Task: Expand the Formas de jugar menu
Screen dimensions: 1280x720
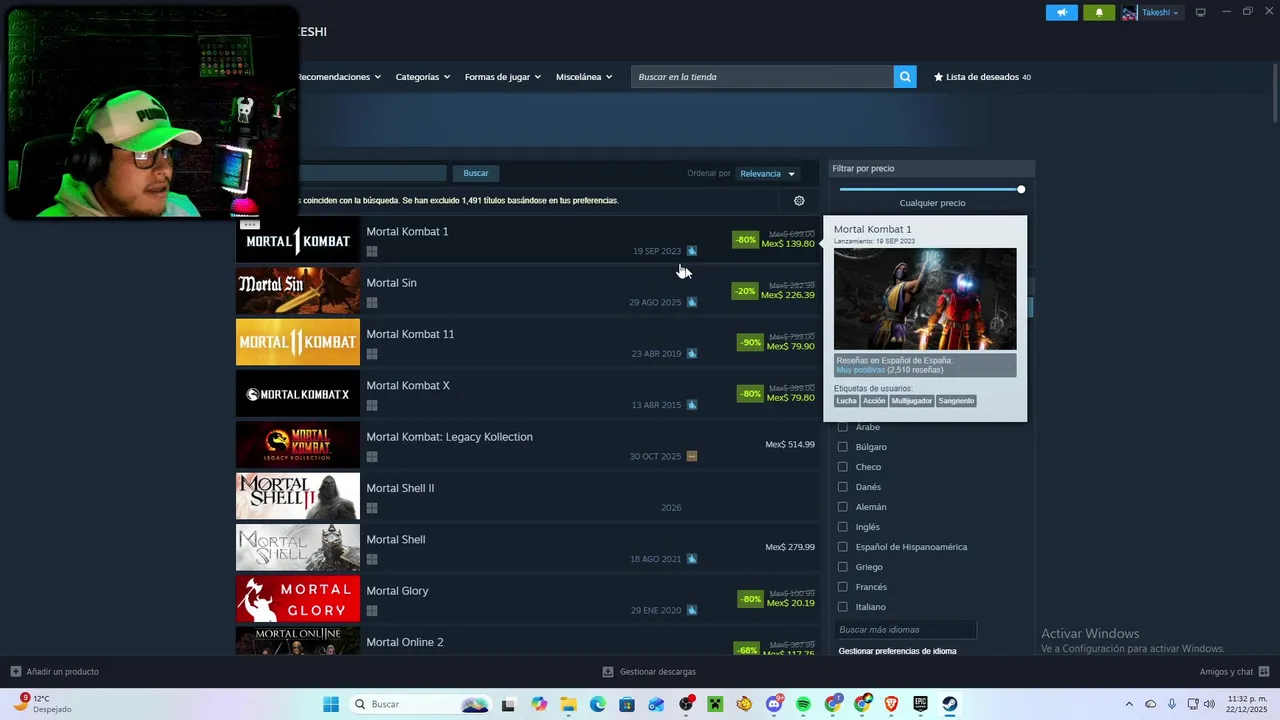Action: coord(502,77)
